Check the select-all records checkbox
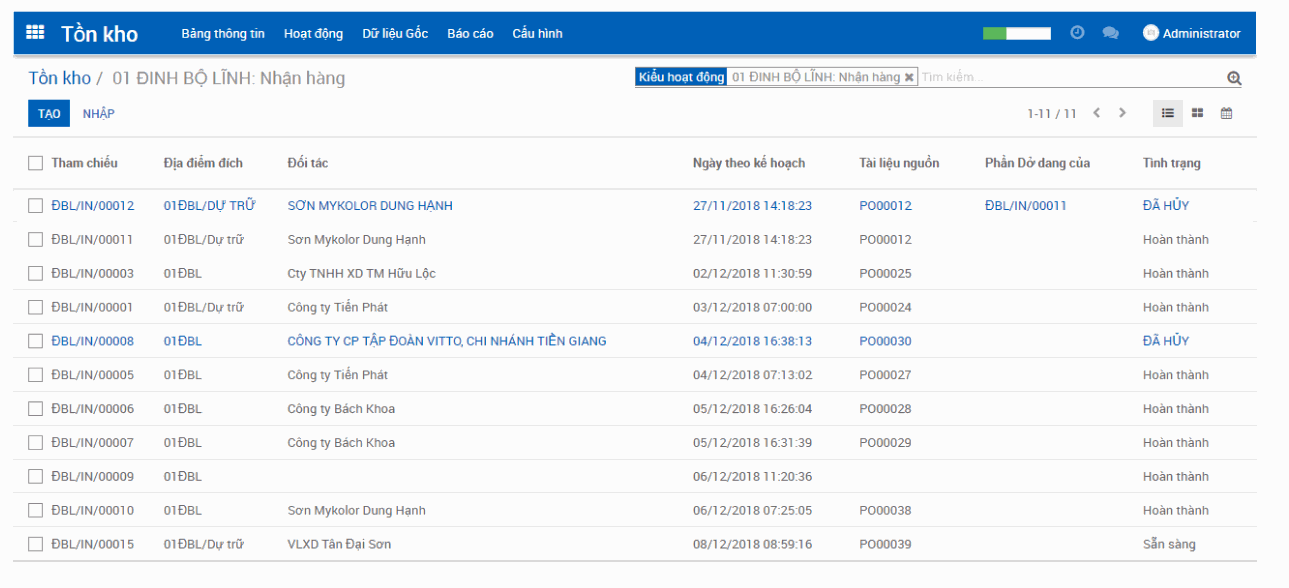 click(35, 162)
